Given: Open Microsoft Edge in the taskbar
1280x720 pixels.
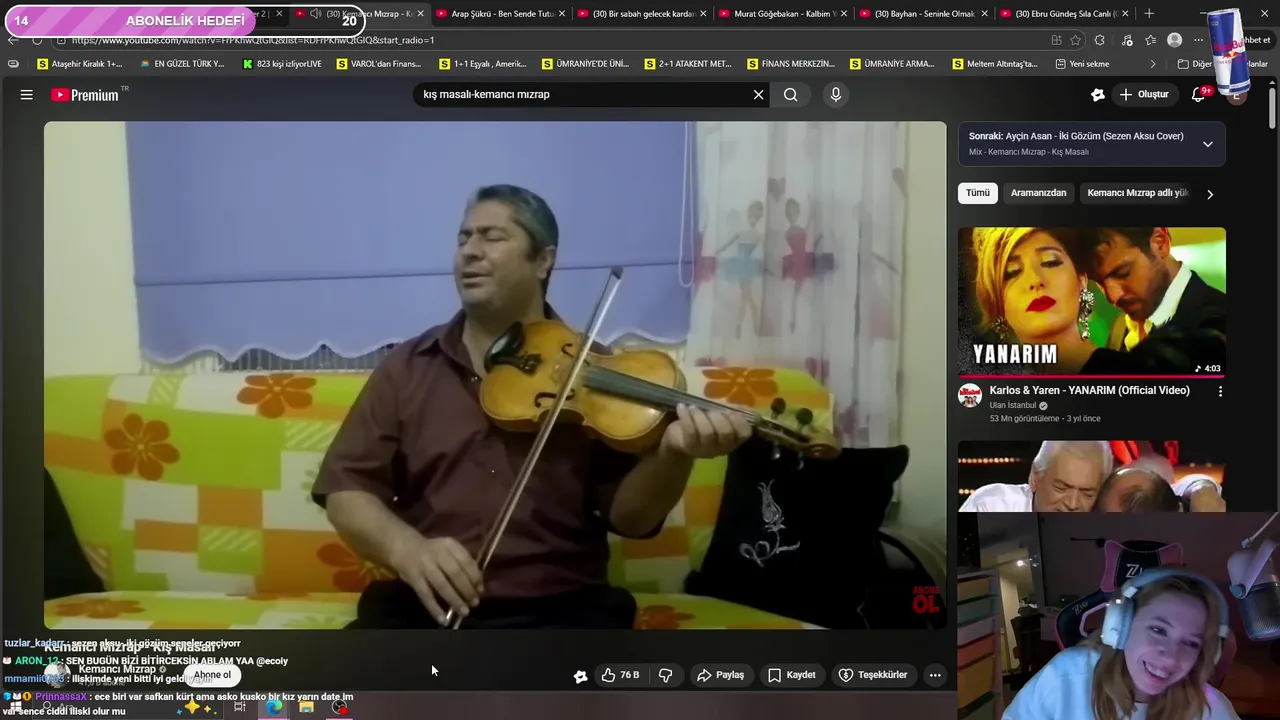Looking at the screenshot, I should pyautogui.click(x=274, y=707).
